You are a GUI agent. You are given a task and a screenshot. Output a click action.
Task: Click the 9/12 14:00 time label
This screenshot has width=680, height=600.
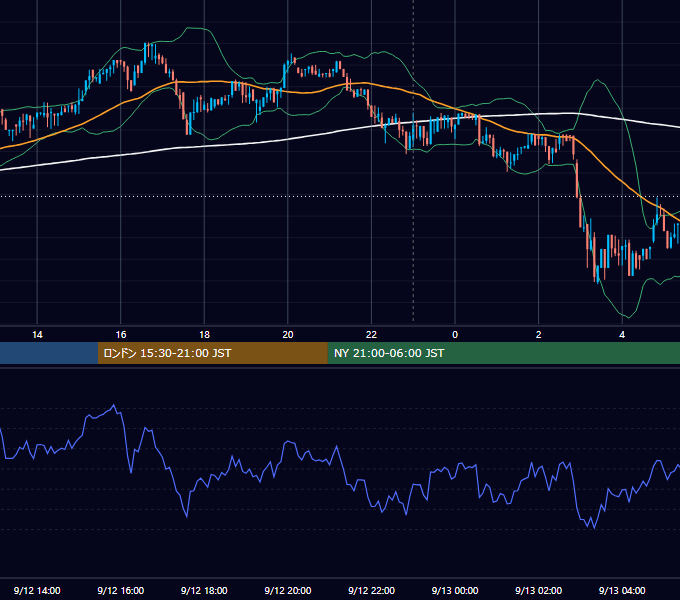37,590
